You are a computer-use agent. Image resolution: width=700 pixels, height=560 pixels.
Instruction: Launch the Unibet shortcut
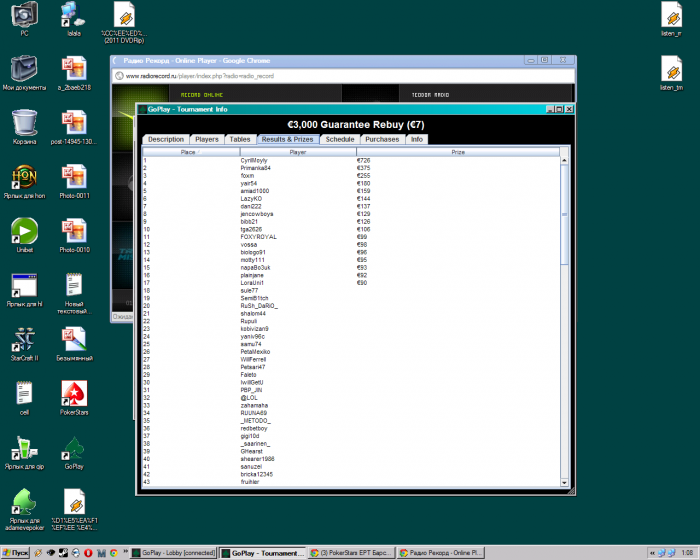24,235
